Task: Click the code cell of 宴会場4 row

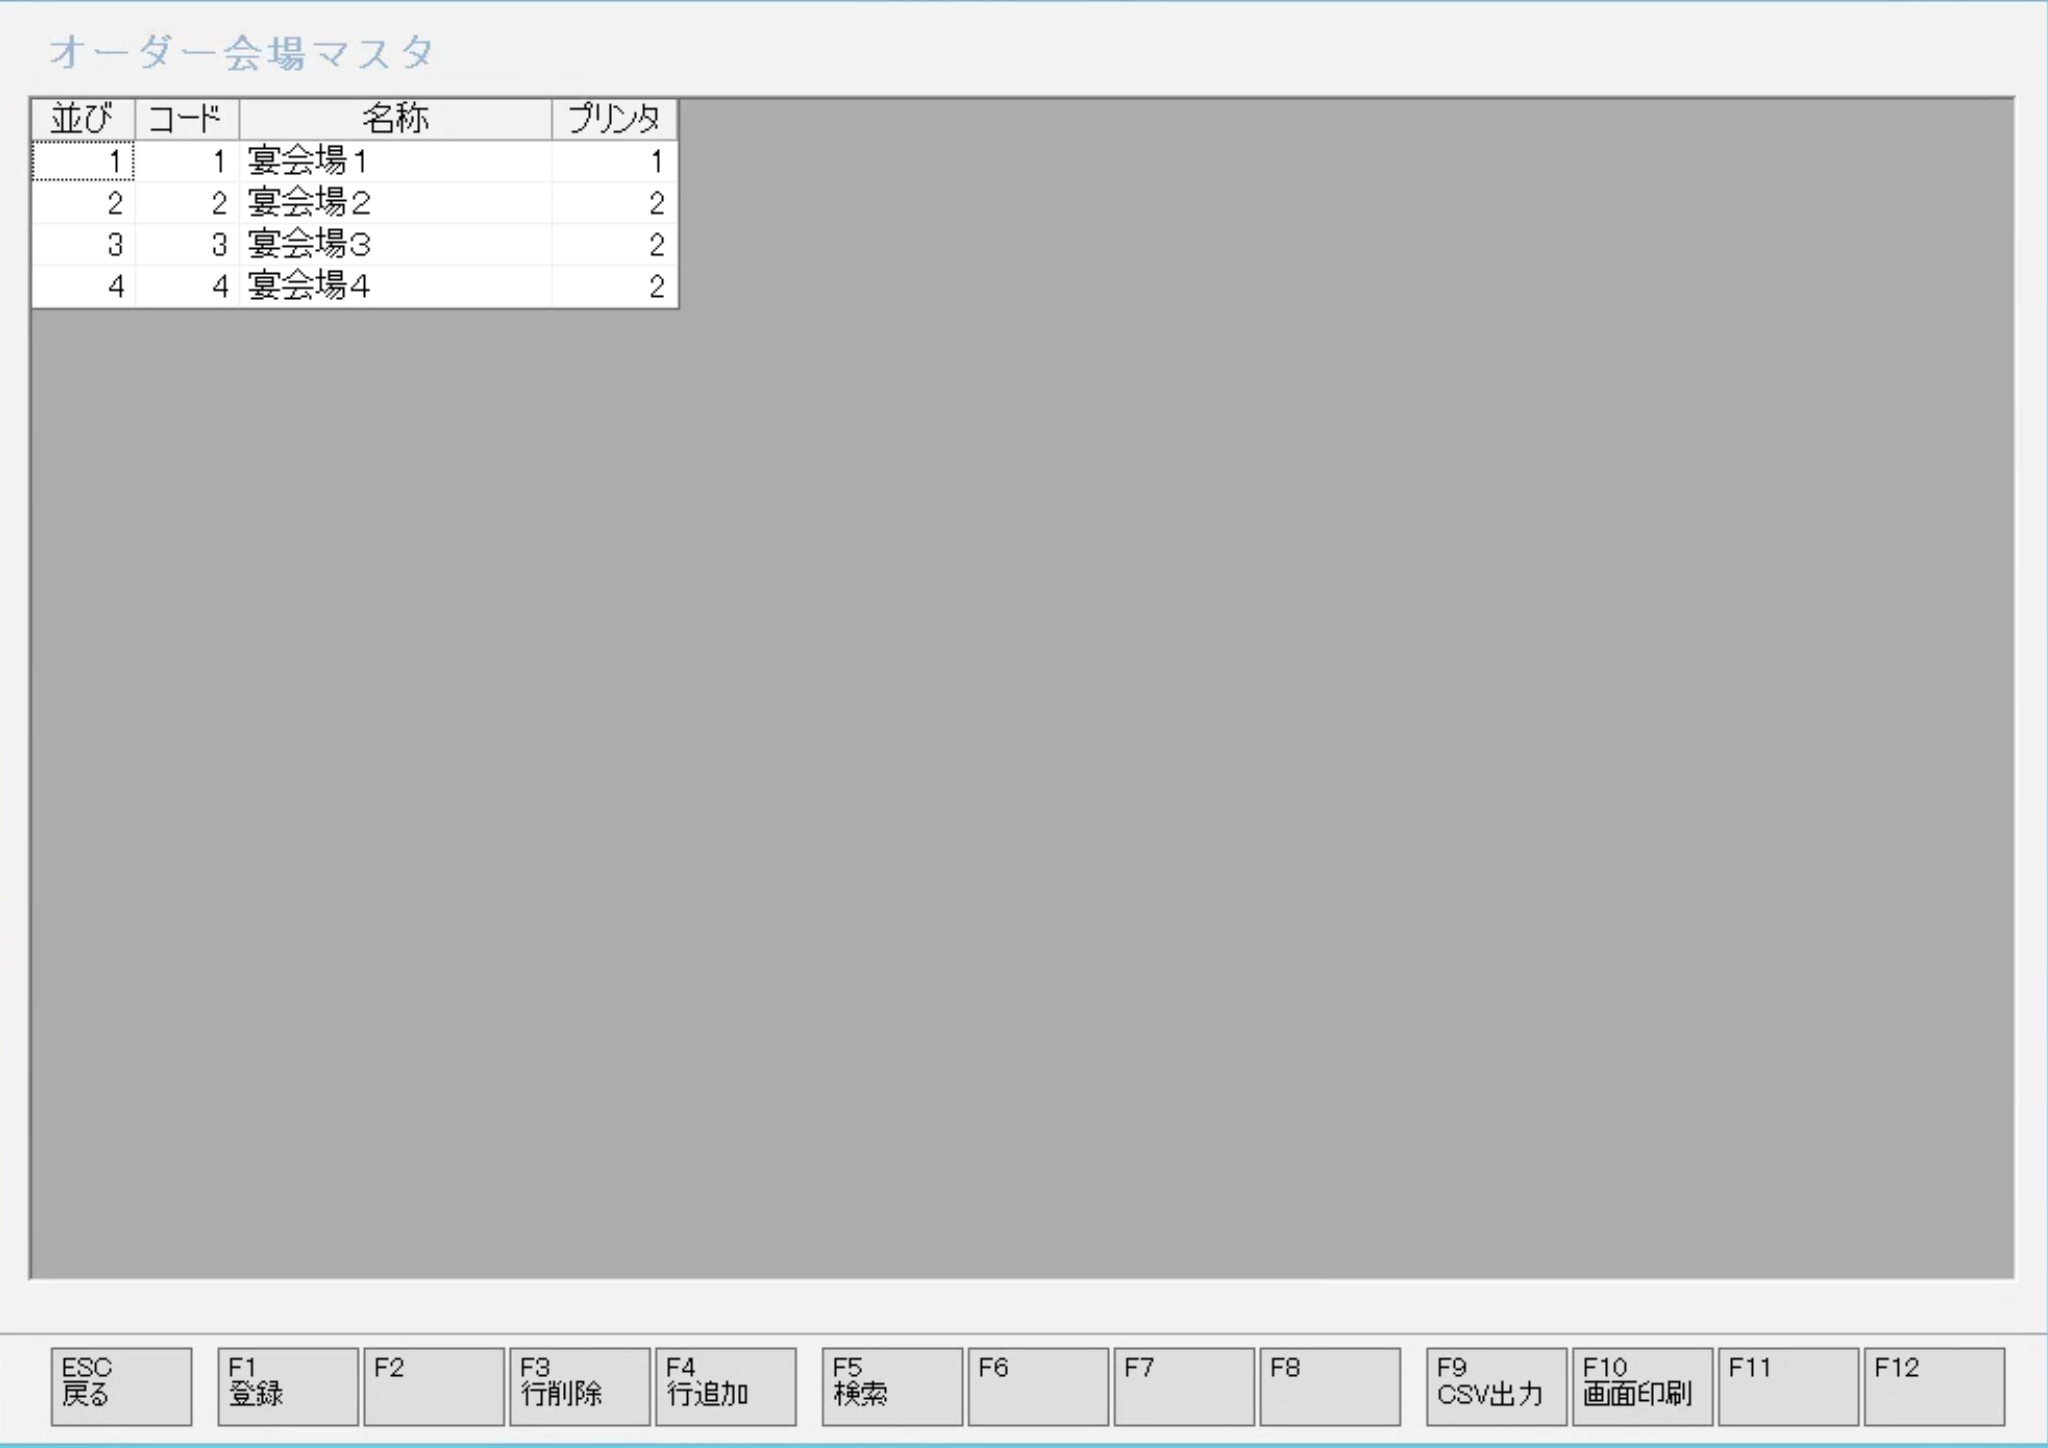Action: pos(187,286)
